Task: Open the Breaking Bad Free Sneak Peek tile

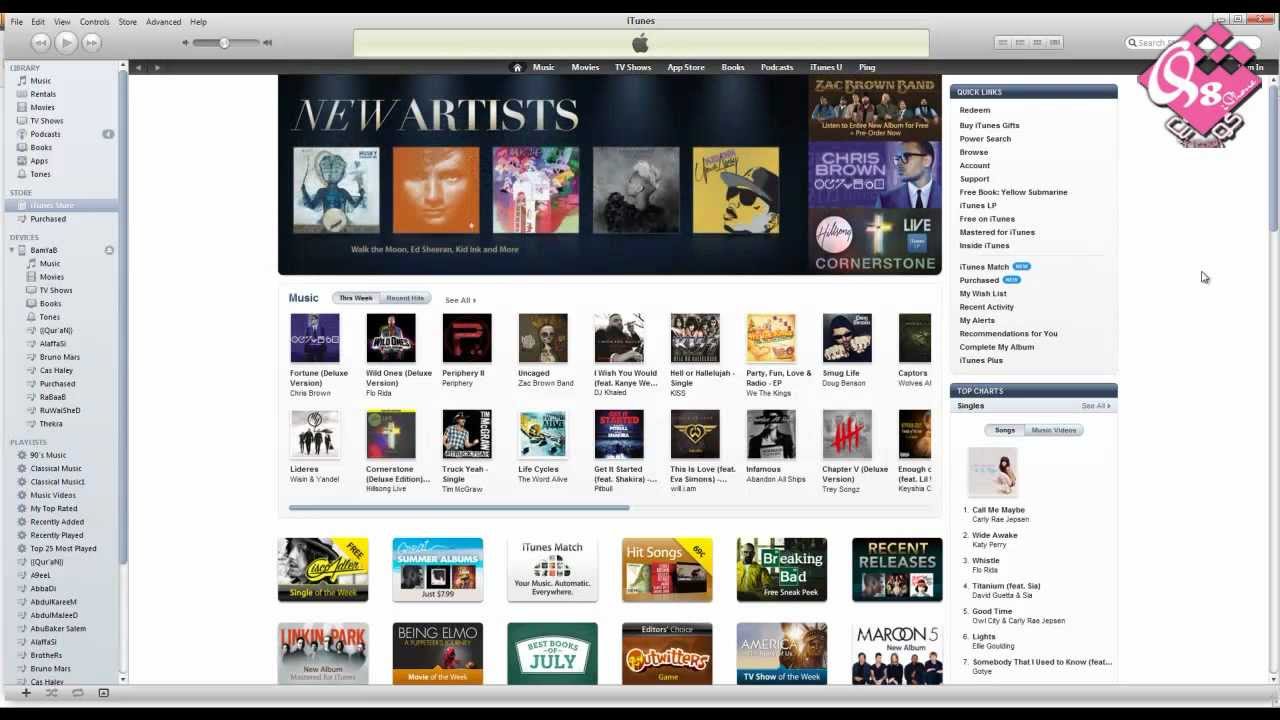Action: pos(782,570)
